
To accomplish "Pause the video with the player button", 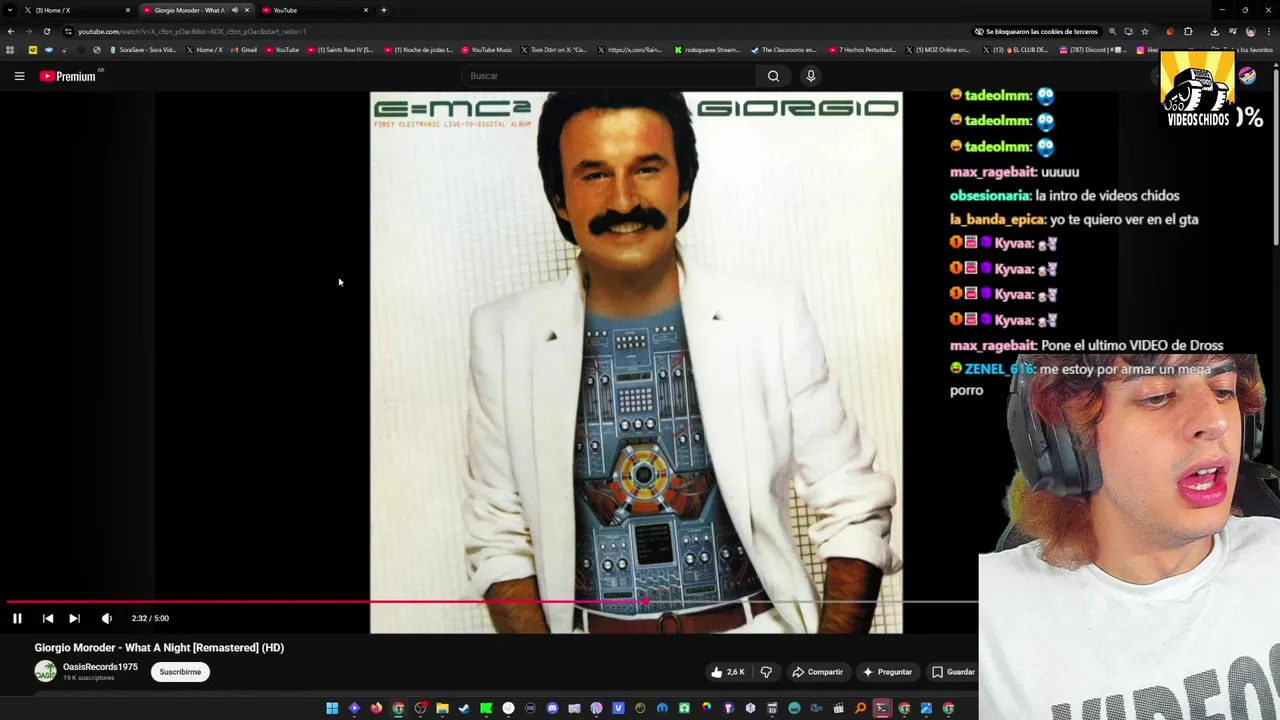I will point(17,618).
